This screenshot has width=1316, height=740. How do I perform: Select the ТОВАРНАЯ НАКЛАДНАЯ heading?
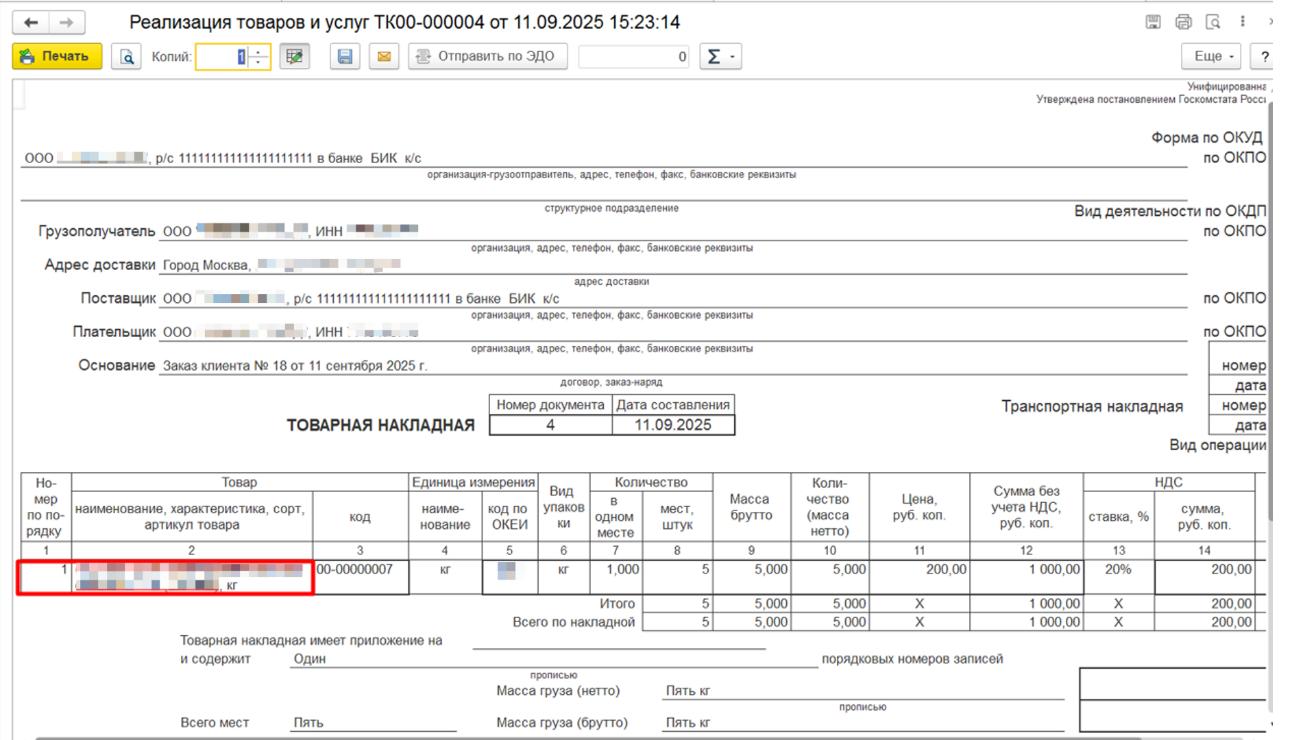pyautogui.click(x=380, y=425)
